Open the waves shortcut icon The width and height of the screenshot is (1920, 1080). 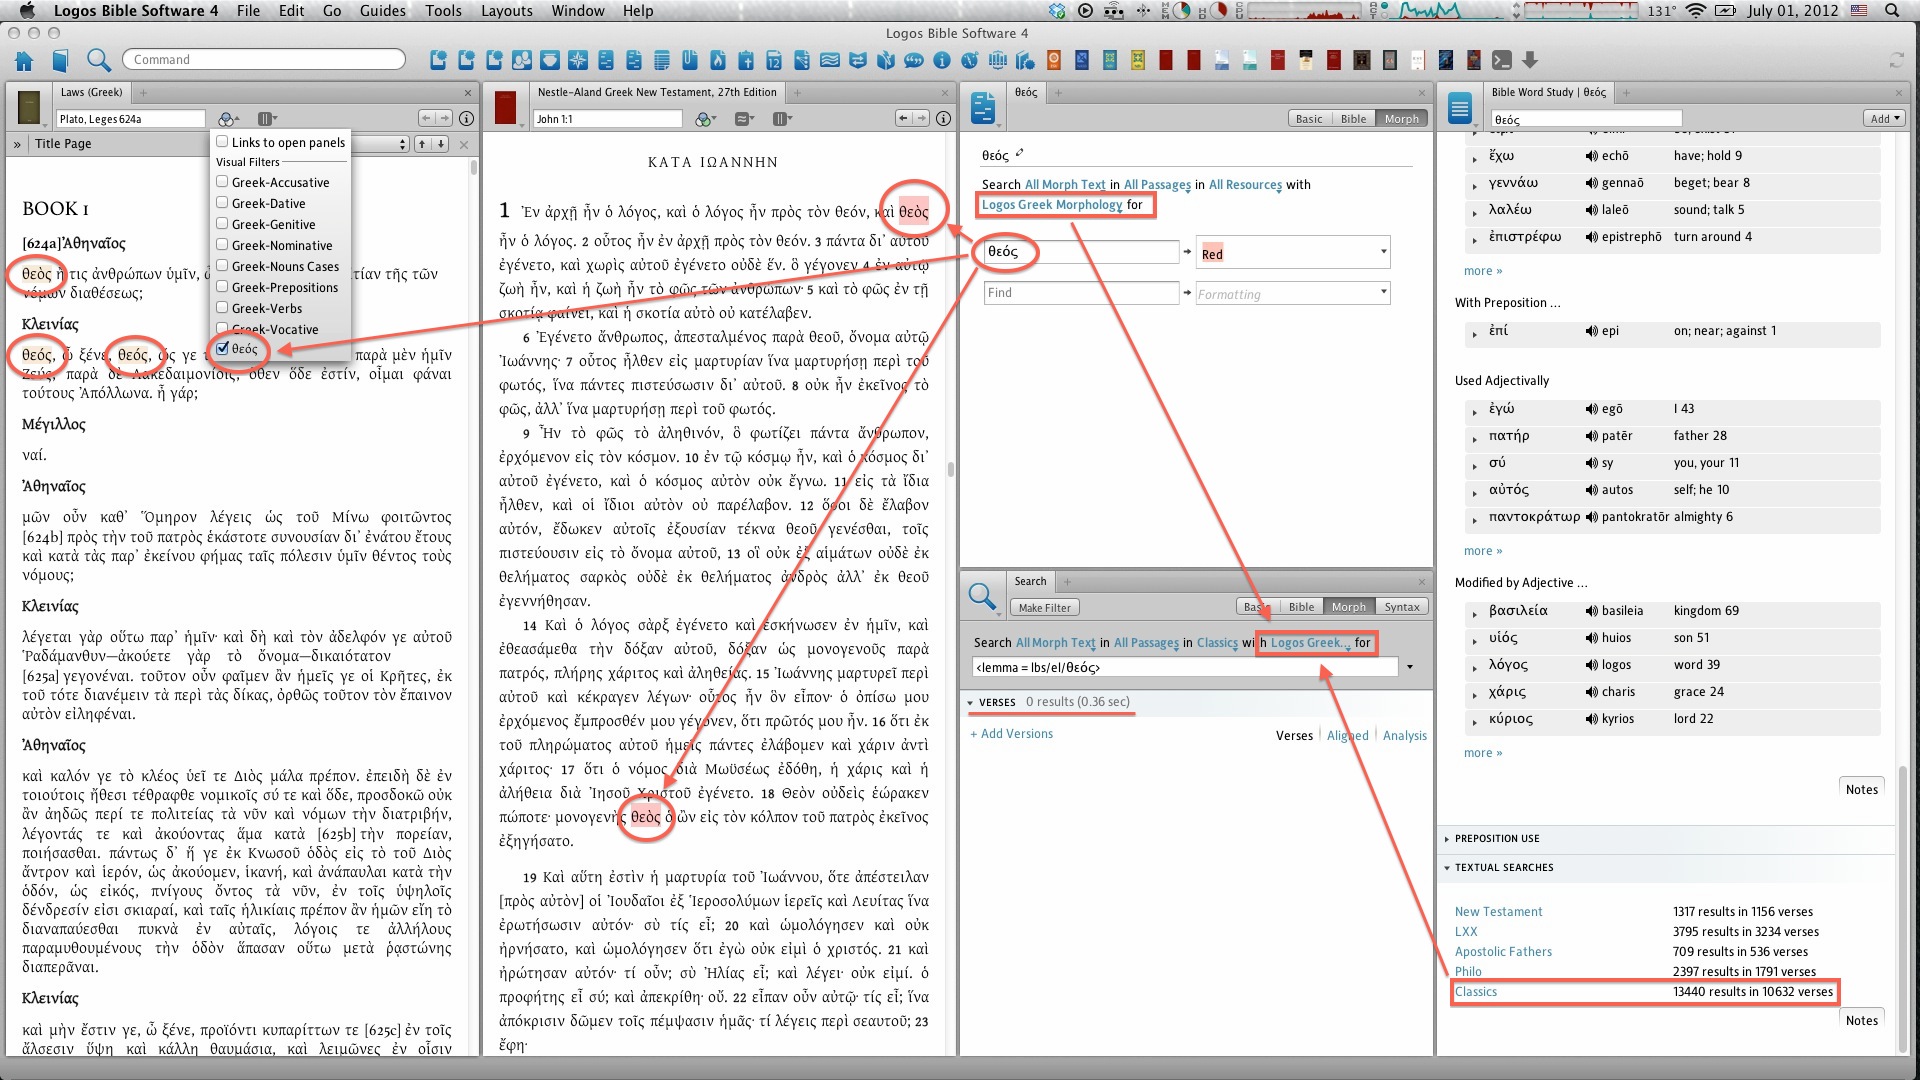point(830,60)
